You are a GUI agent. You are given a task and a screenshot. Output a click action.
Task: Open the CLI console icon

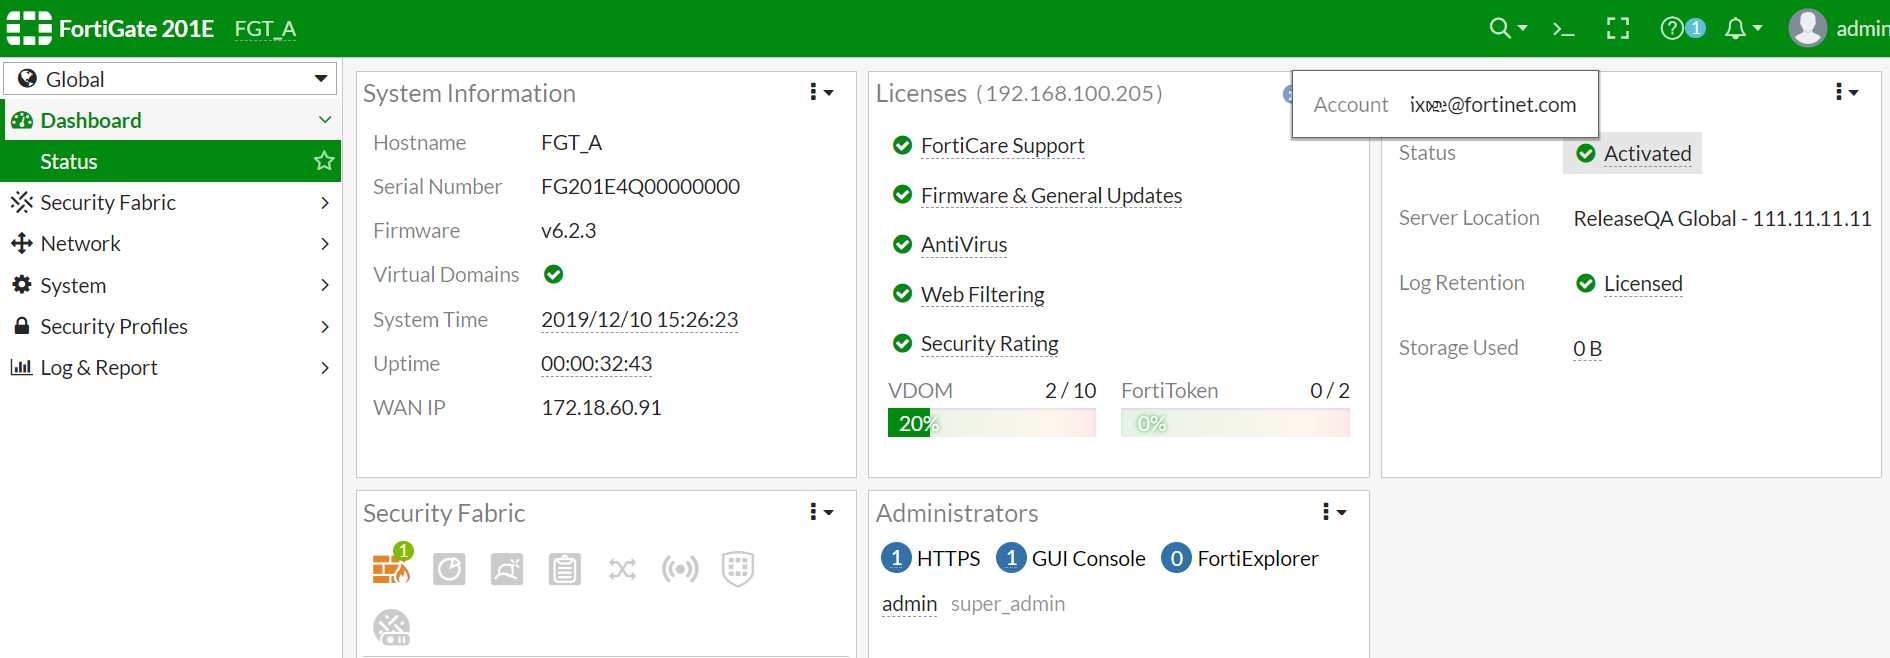(1563, 29)
